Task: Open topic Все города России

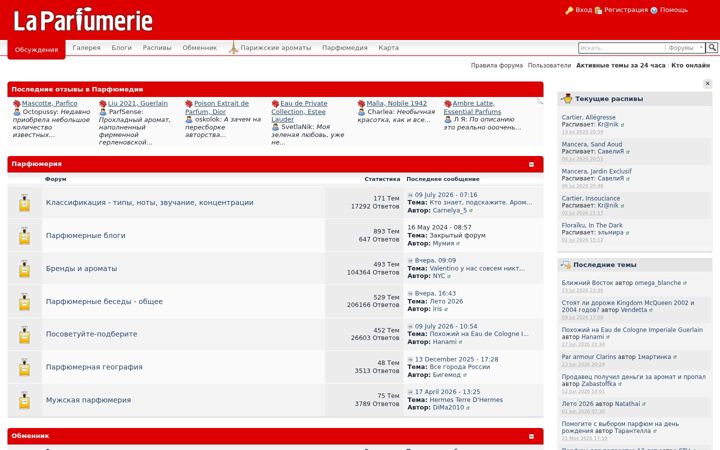Action: (x=460, y=367)
